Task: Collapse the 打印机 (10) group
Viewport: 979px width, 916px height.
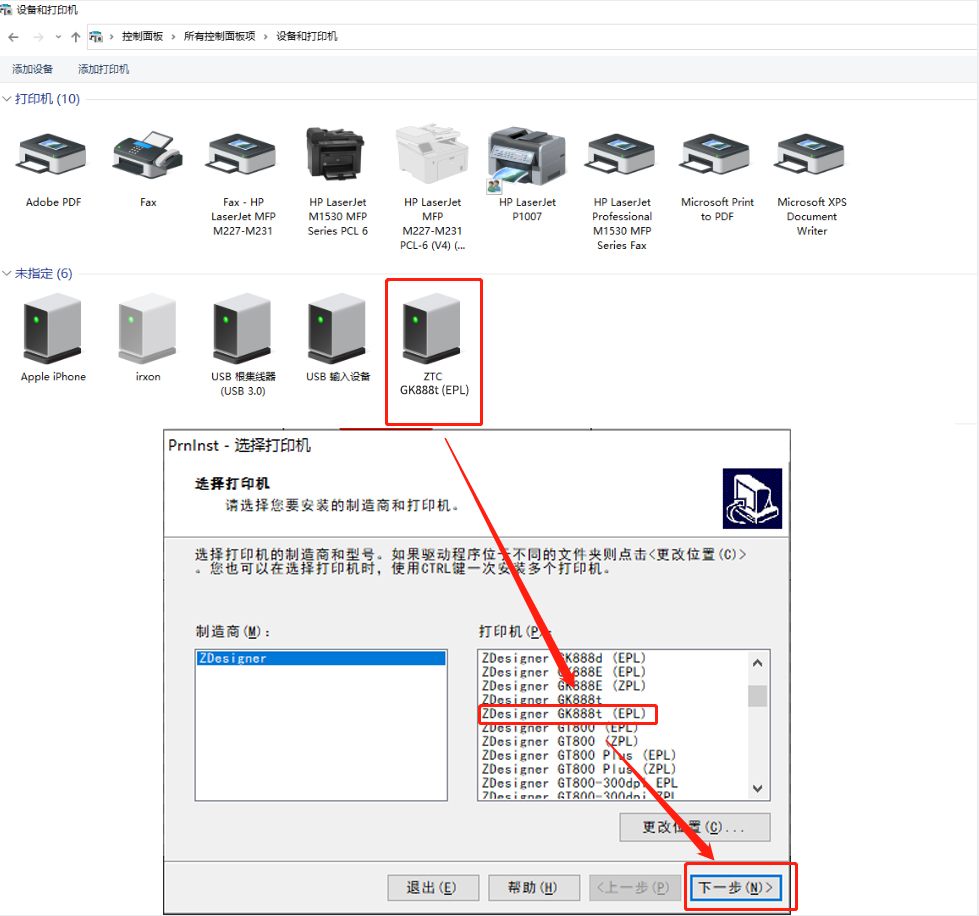Action: [7, 99]
